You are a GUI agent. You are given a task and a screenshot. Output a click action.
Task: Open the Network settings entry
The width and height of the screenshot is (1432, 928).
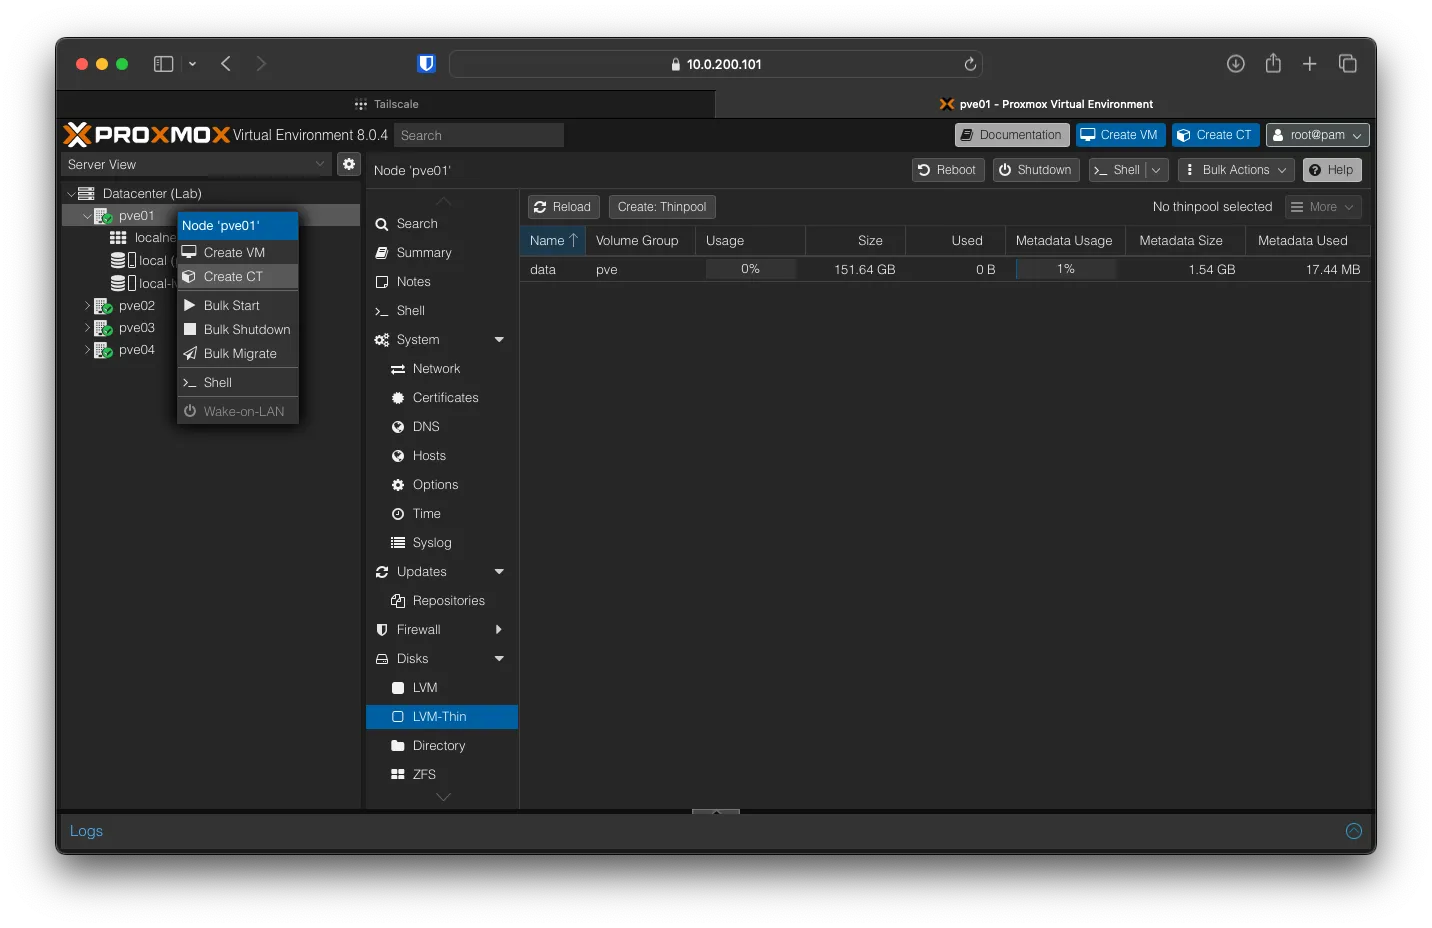click(x=442, y=369)
